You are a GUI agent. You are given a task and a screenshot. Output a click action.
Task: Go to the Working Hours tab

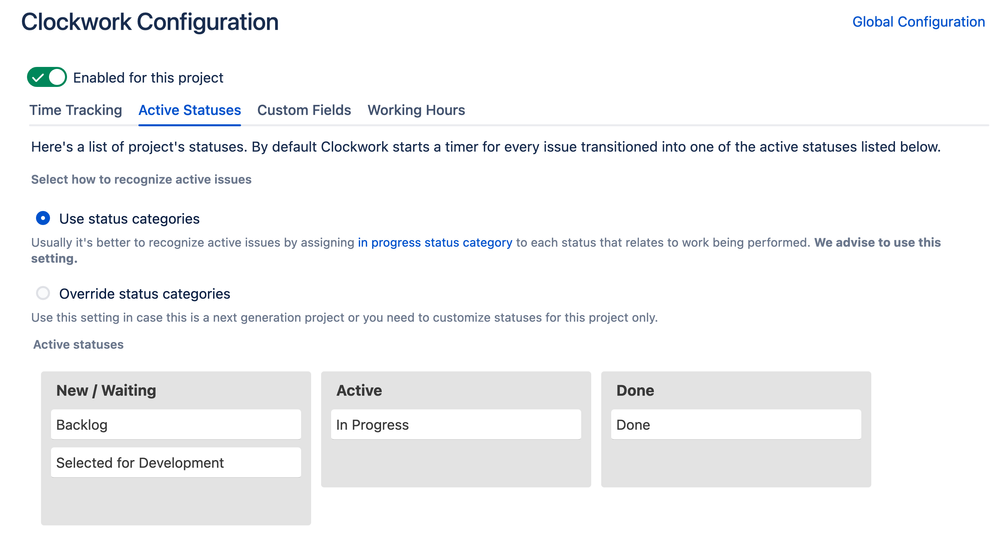(x=416, y=110)
